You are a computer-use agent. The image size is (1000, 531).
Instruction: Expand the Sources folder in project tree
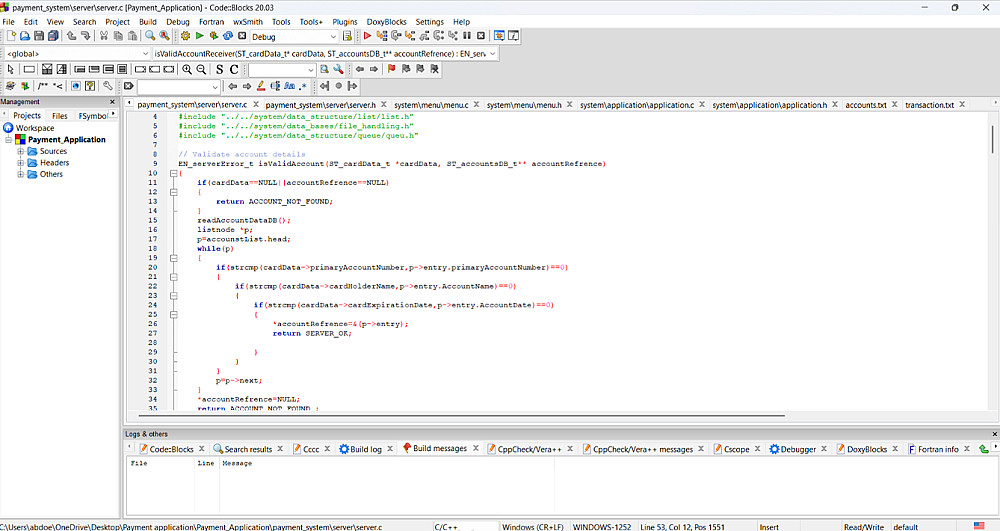tap(20, 152)
